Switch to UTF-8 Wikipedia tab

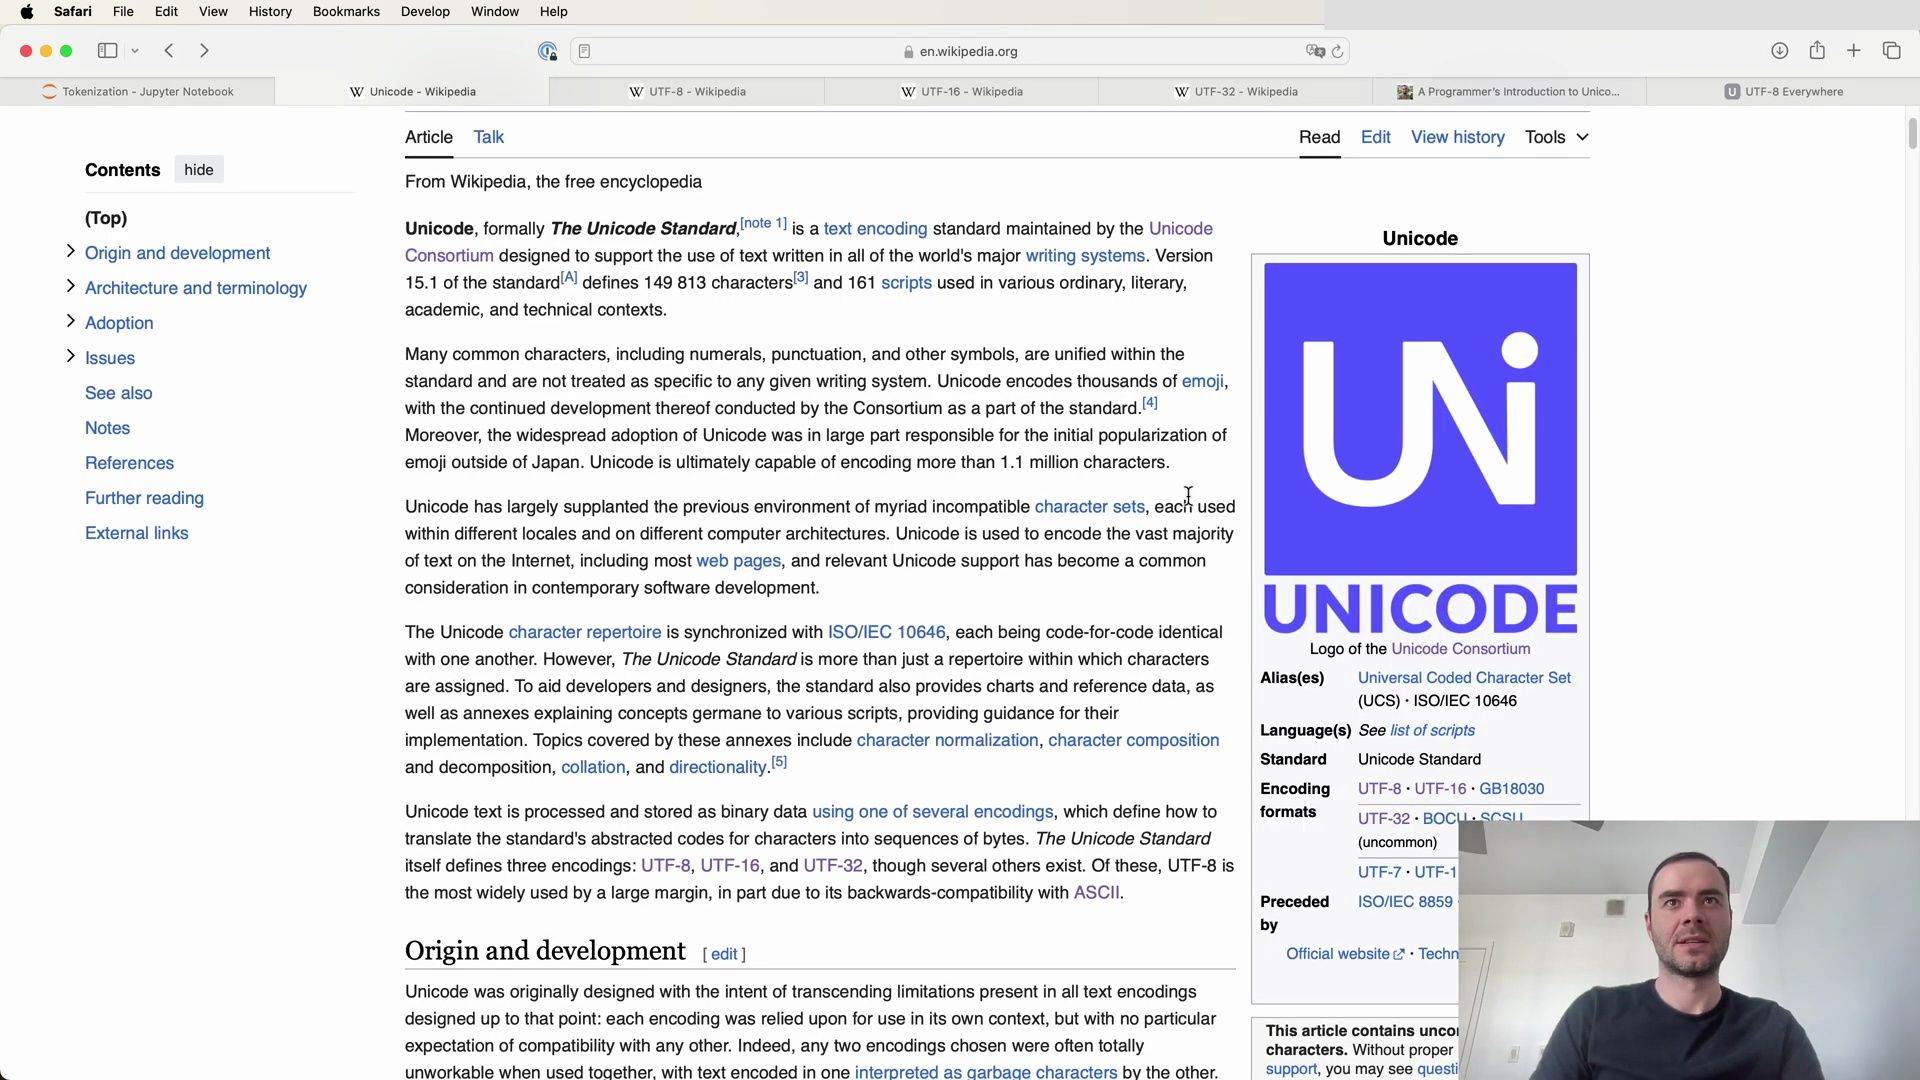click(x=687, y=91)
